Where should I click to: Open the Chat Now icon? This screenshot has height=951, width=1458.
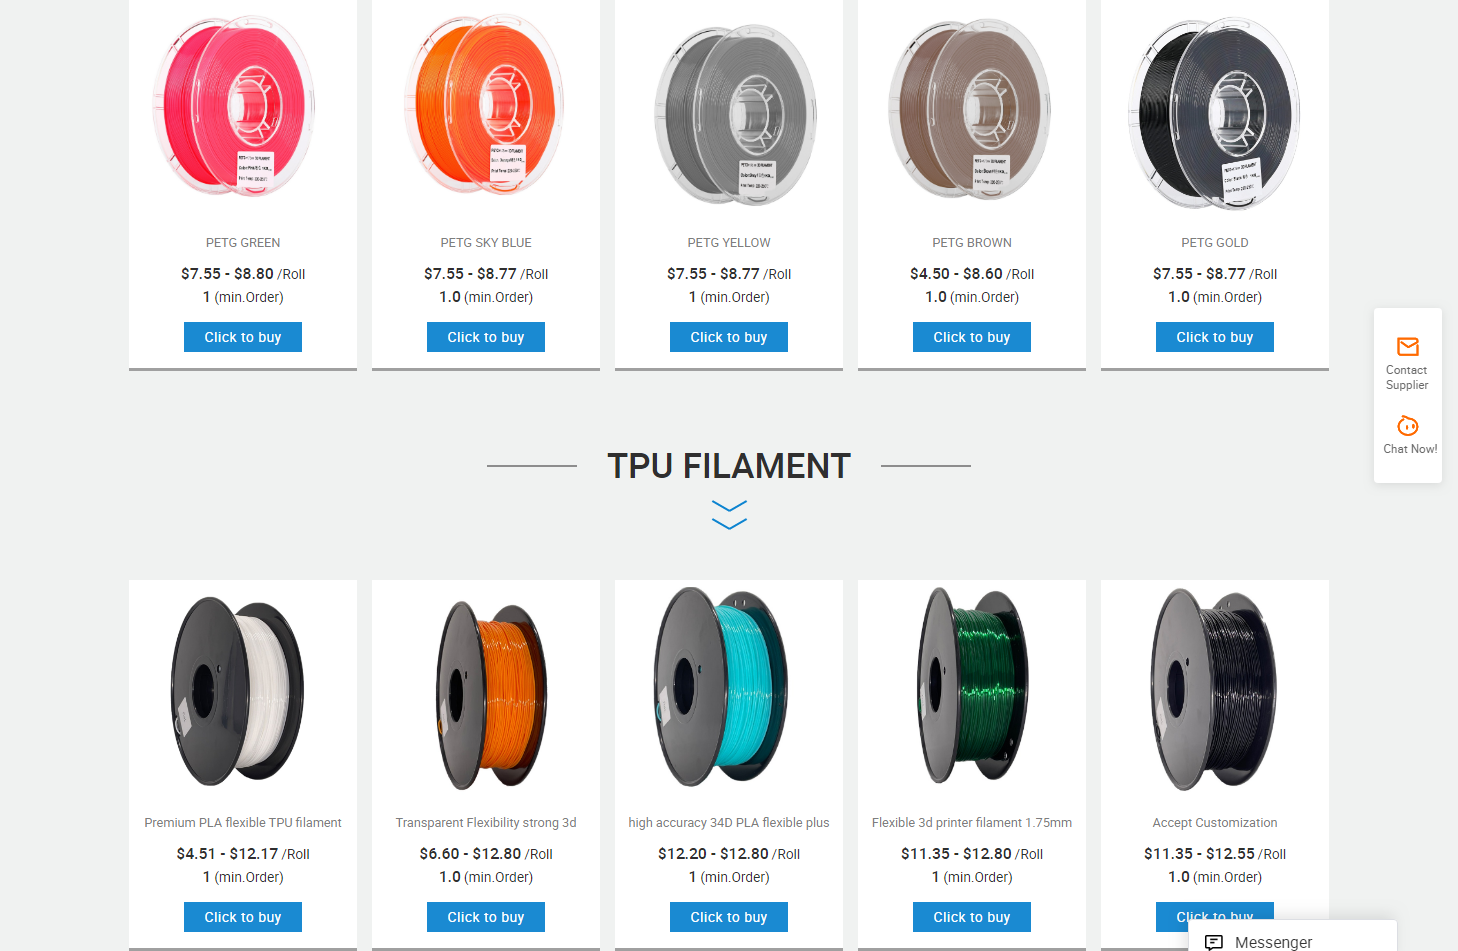(1408, 426)
